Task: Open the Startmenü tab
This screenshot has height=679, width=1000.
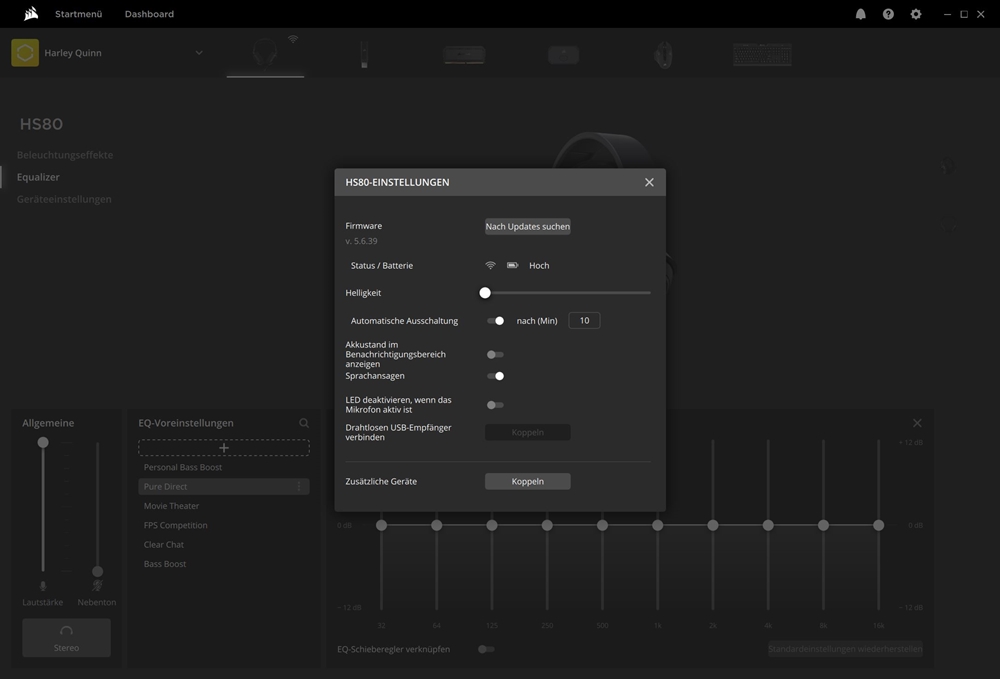Action: (78, 14)
